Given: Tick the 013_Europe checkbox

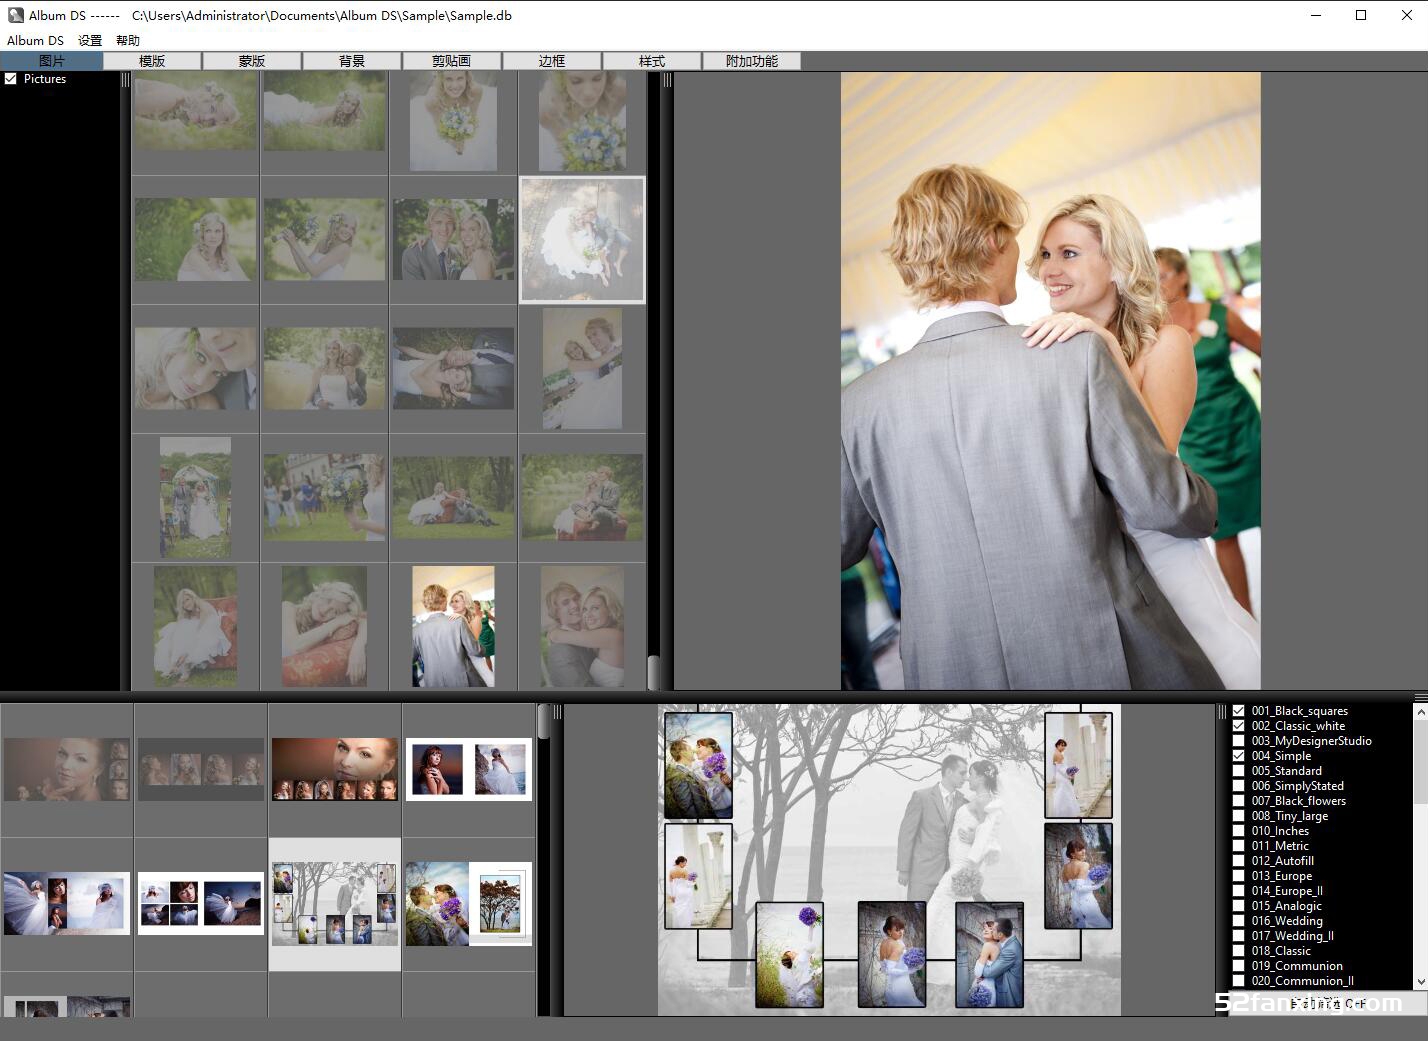Looking at the screenshot, I should click(1239, 876).
